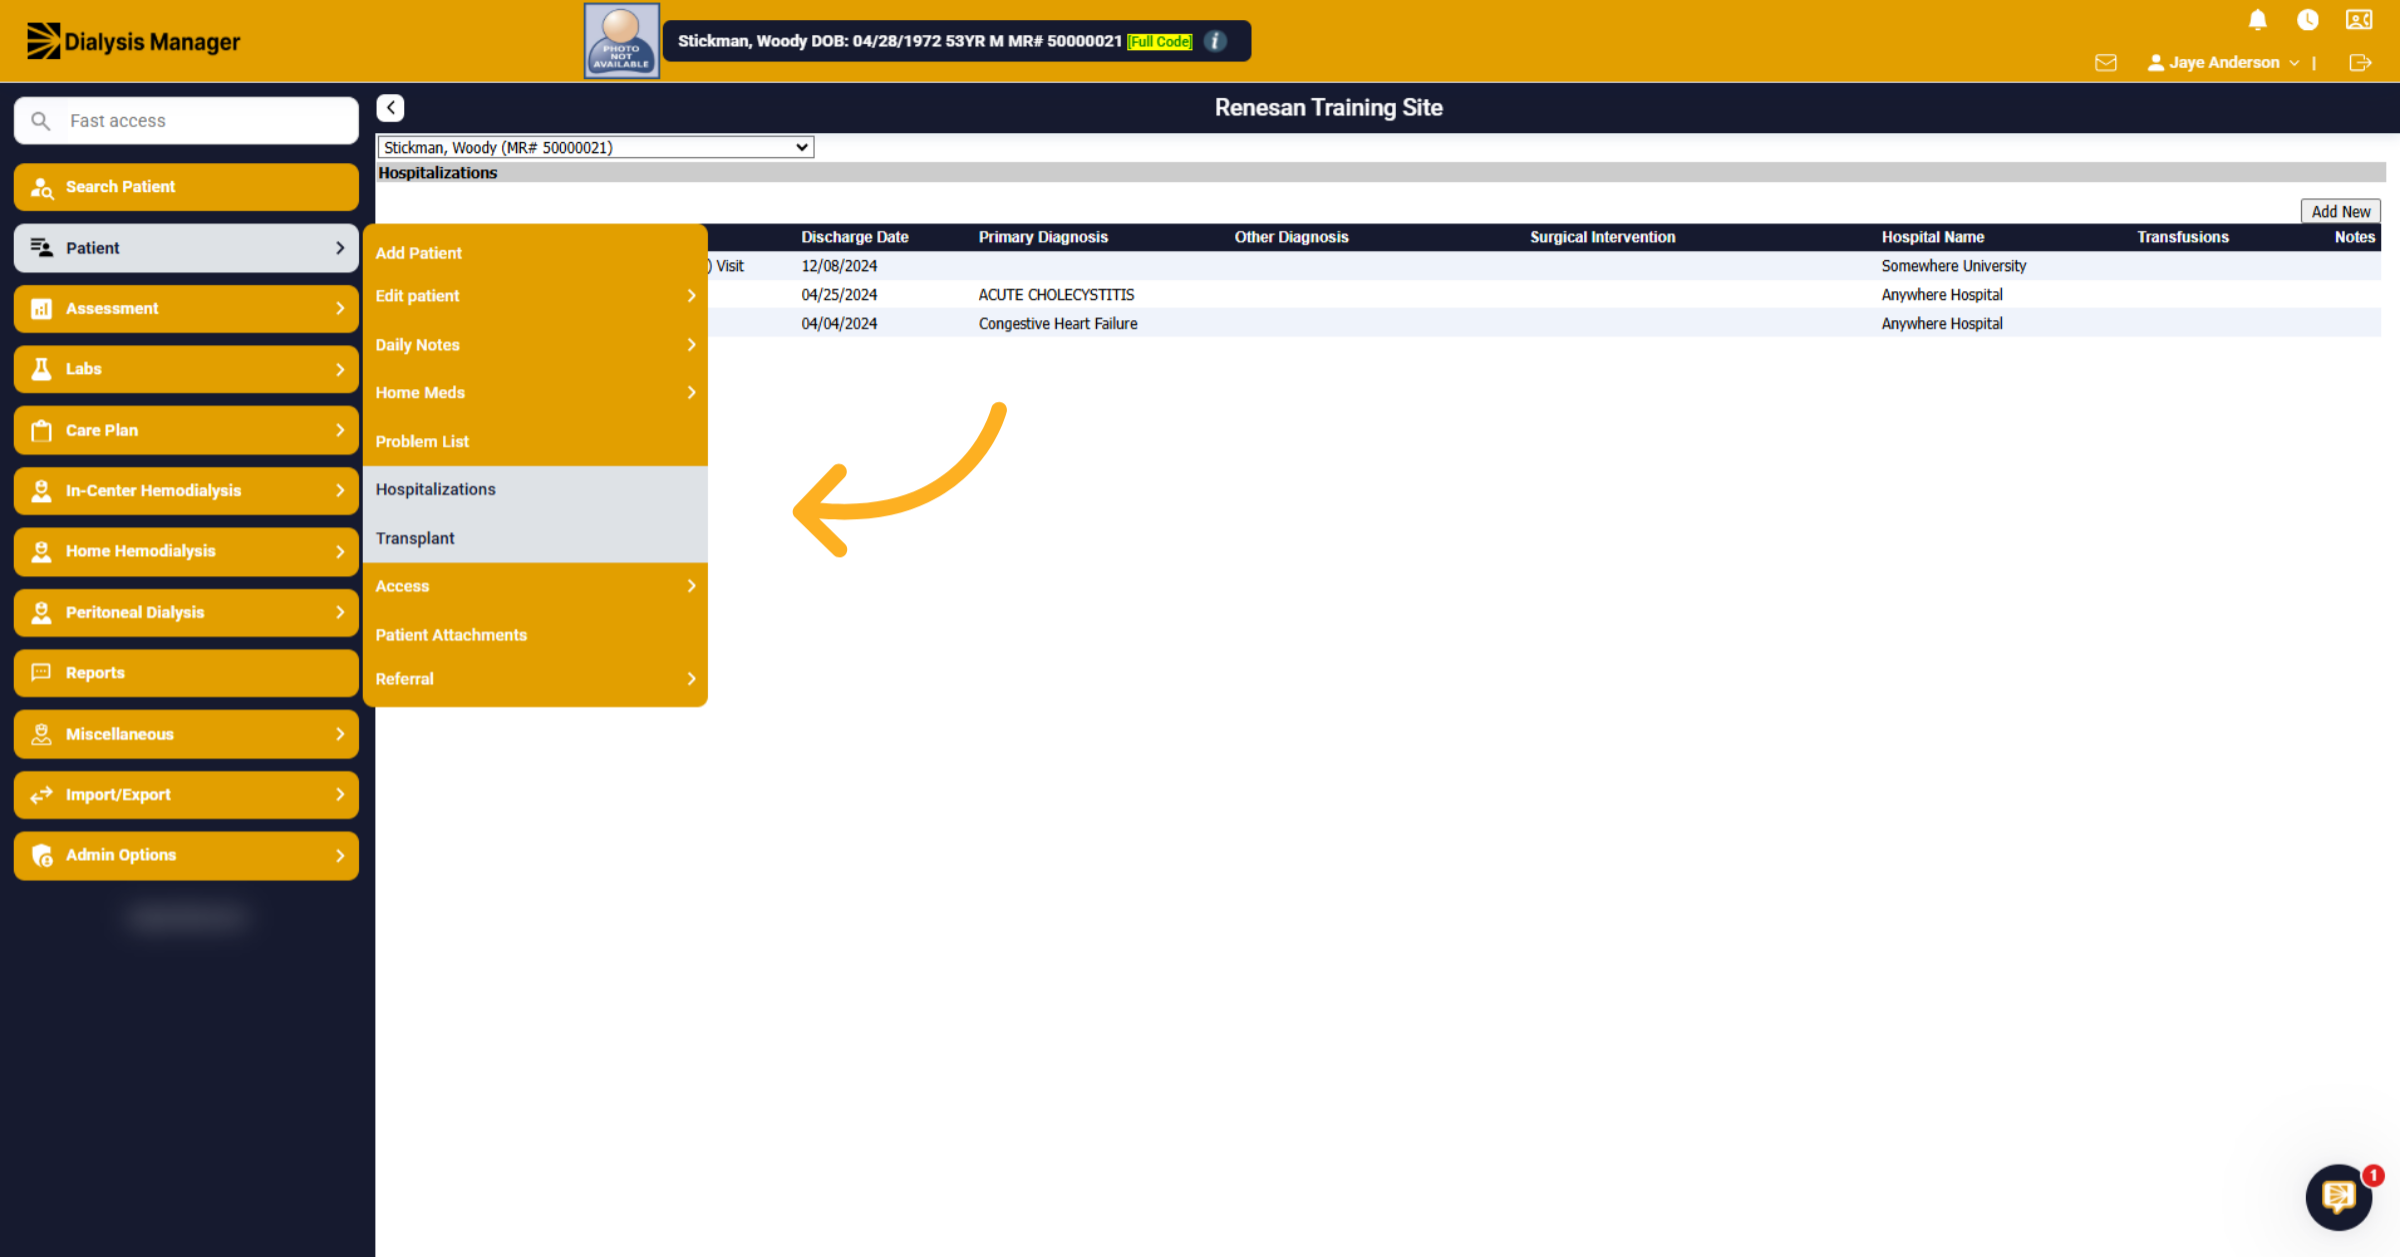The height and width of the screenshot is (1257, 2400).
Task: Click the patient photo thumbnail
Action: point(621,41)
